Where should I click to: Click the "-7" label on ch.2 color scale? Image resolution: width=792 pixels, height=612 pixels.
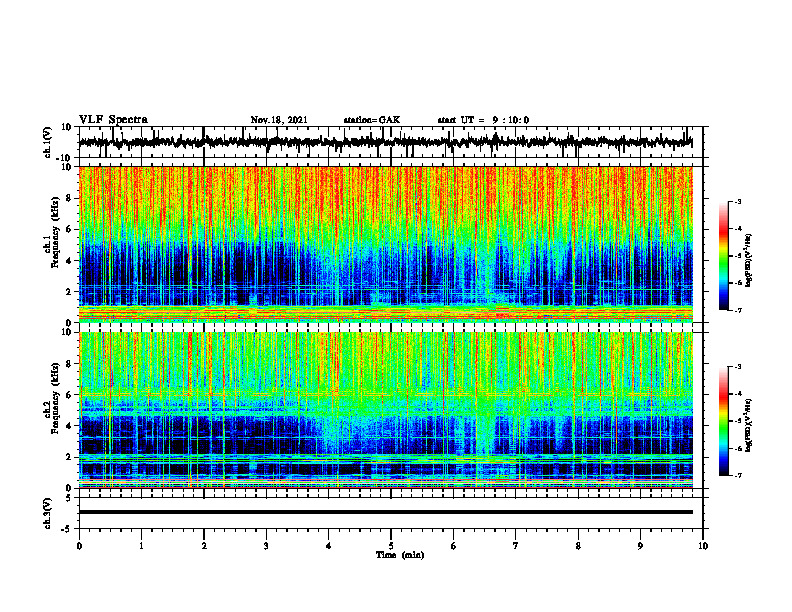tap(738, 475)
